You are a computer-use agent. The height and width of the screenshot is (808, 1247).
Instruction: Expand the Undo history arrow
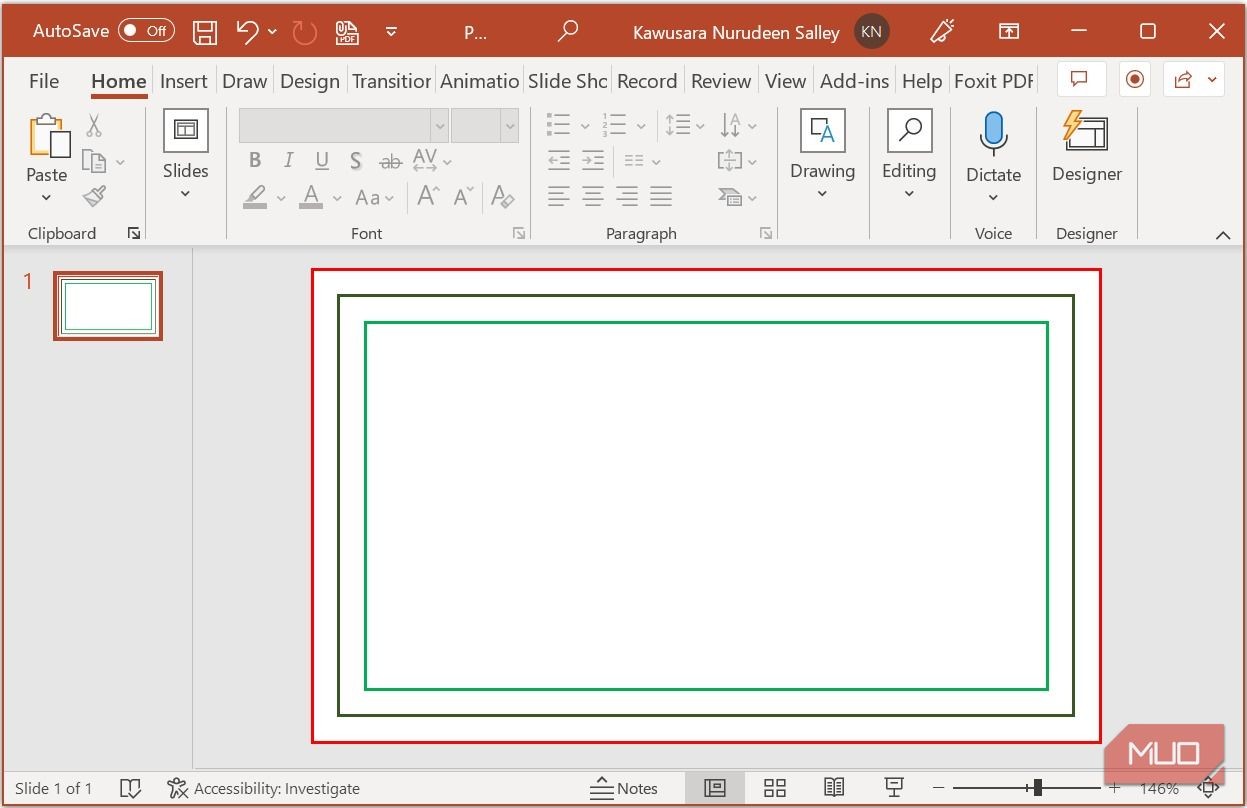click(x=272, y=32)
